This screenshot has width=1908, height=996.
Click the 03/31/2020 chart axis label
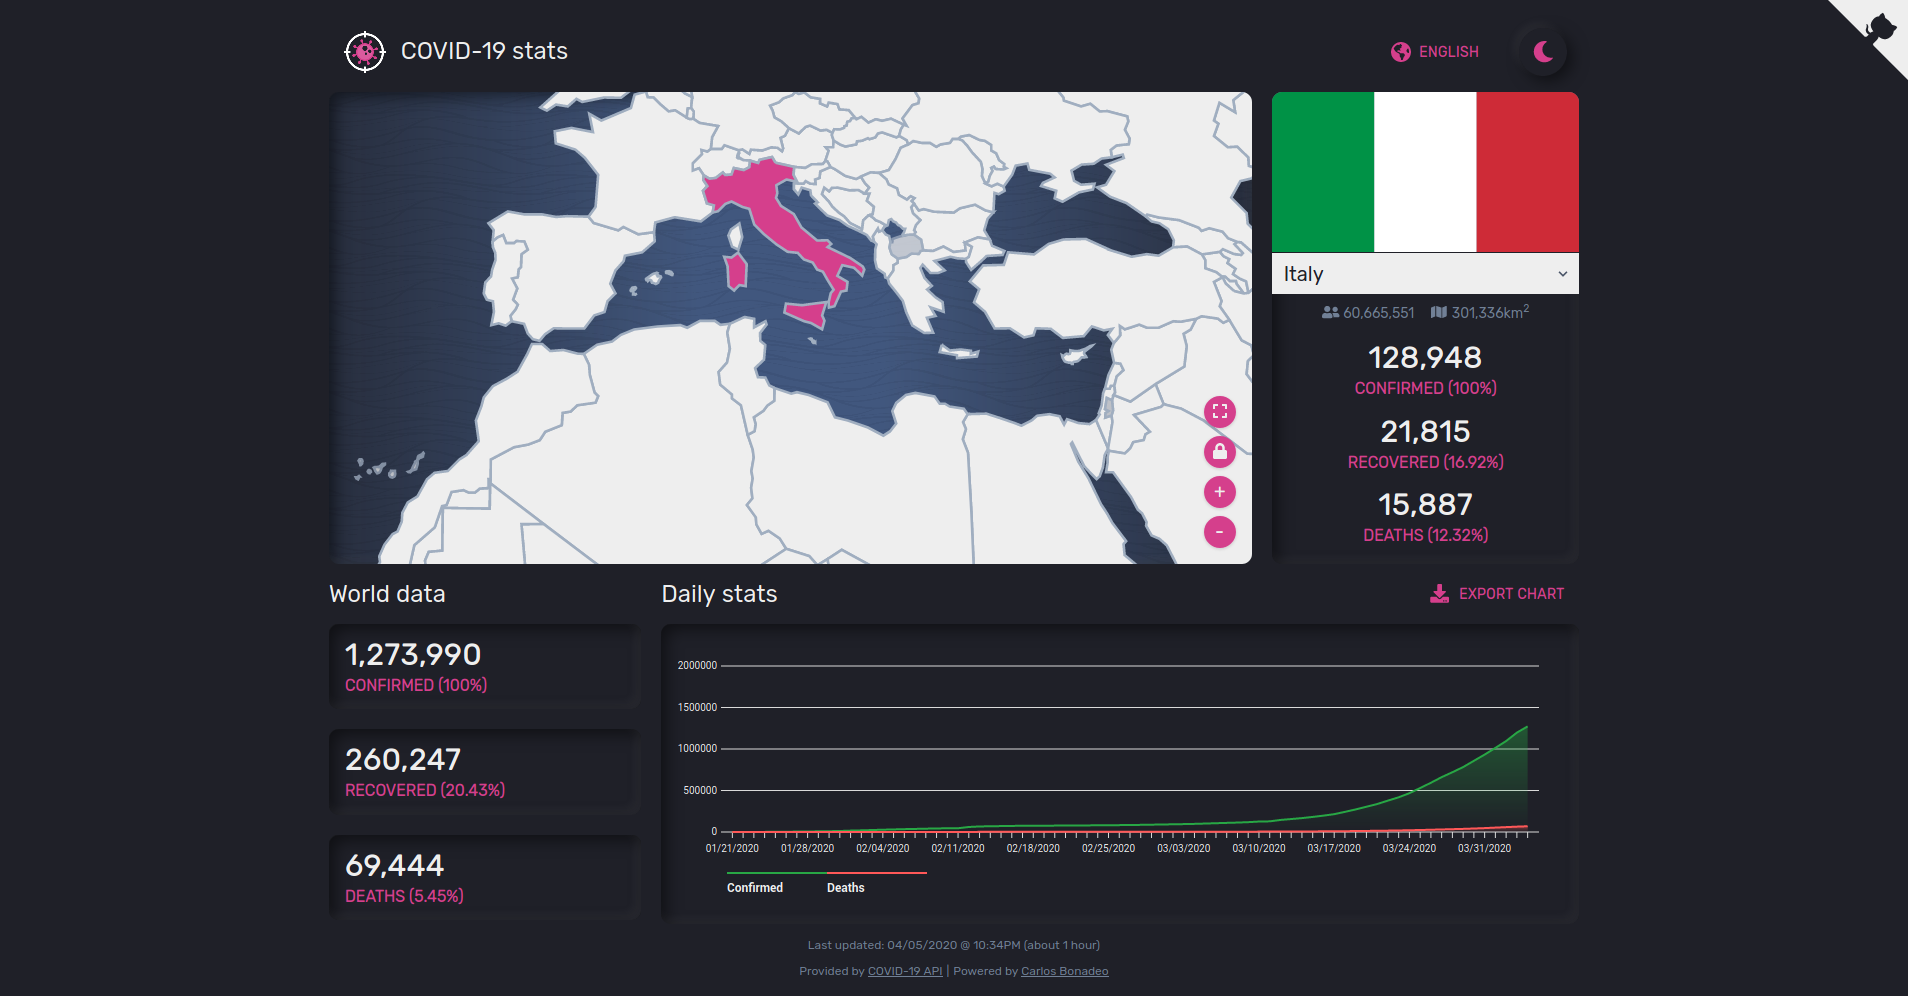coord(1484,849)
